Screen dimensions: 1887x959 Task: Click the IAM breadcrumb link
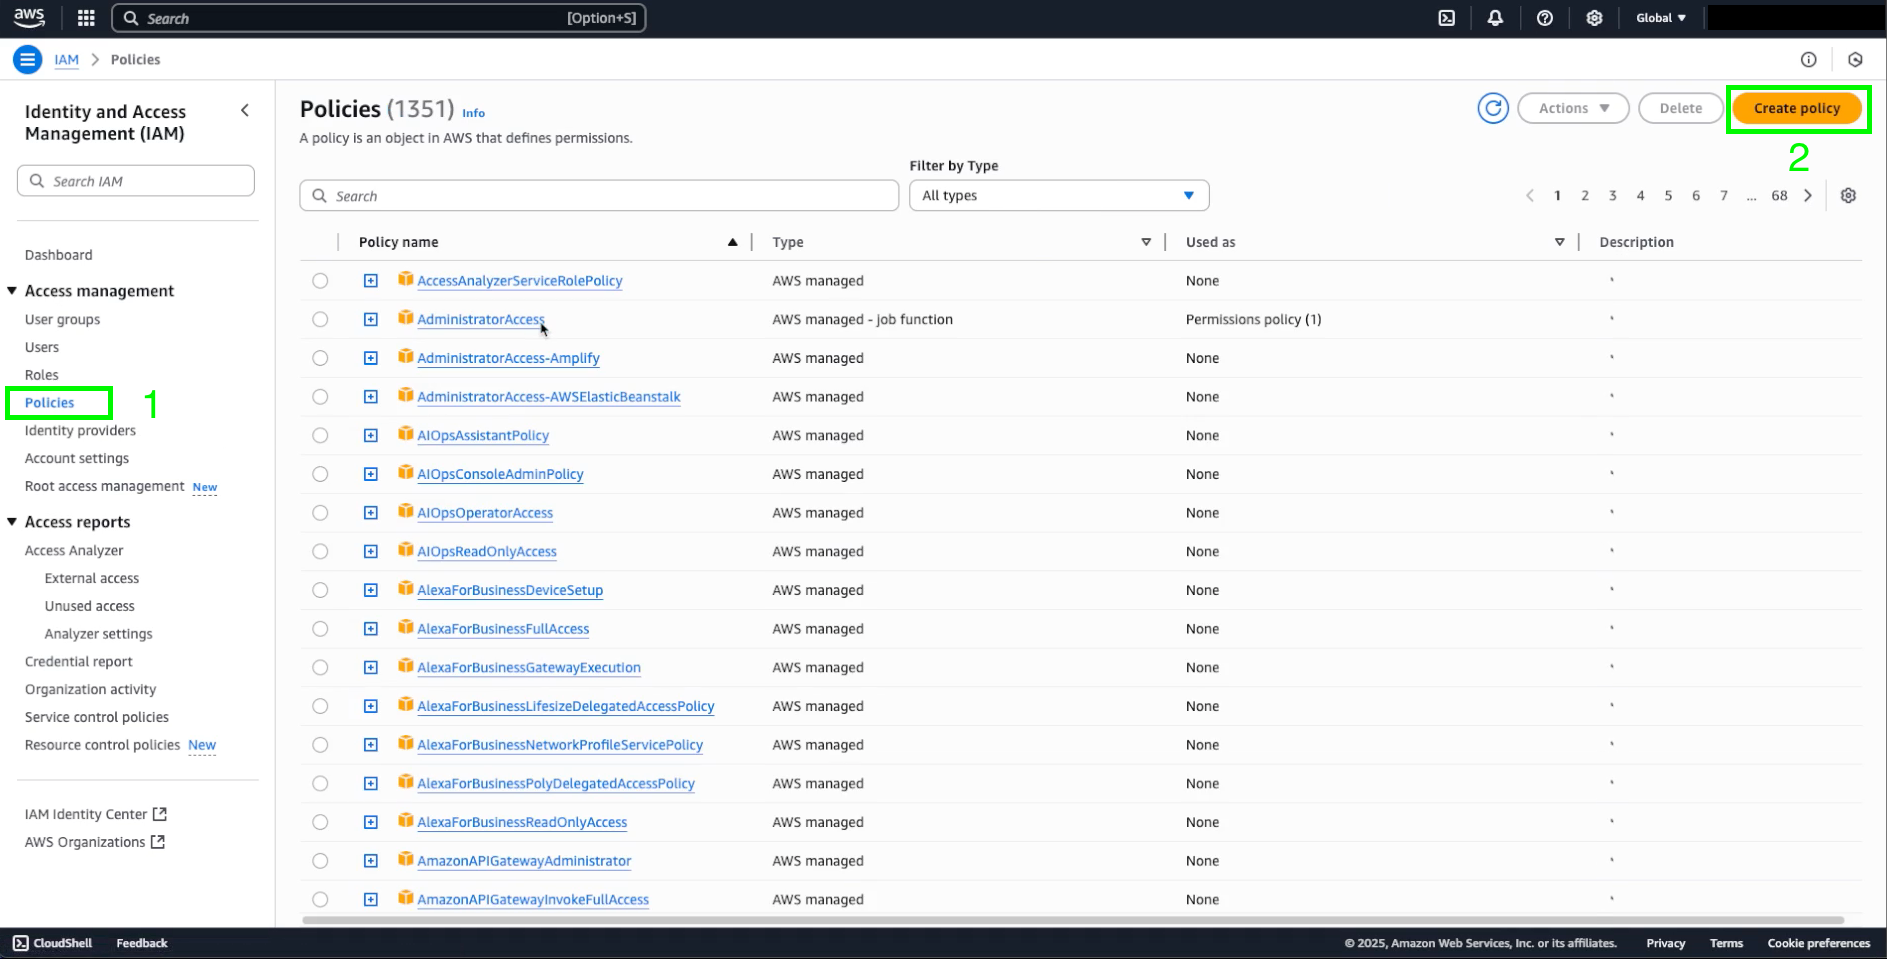tap(66, 60)
